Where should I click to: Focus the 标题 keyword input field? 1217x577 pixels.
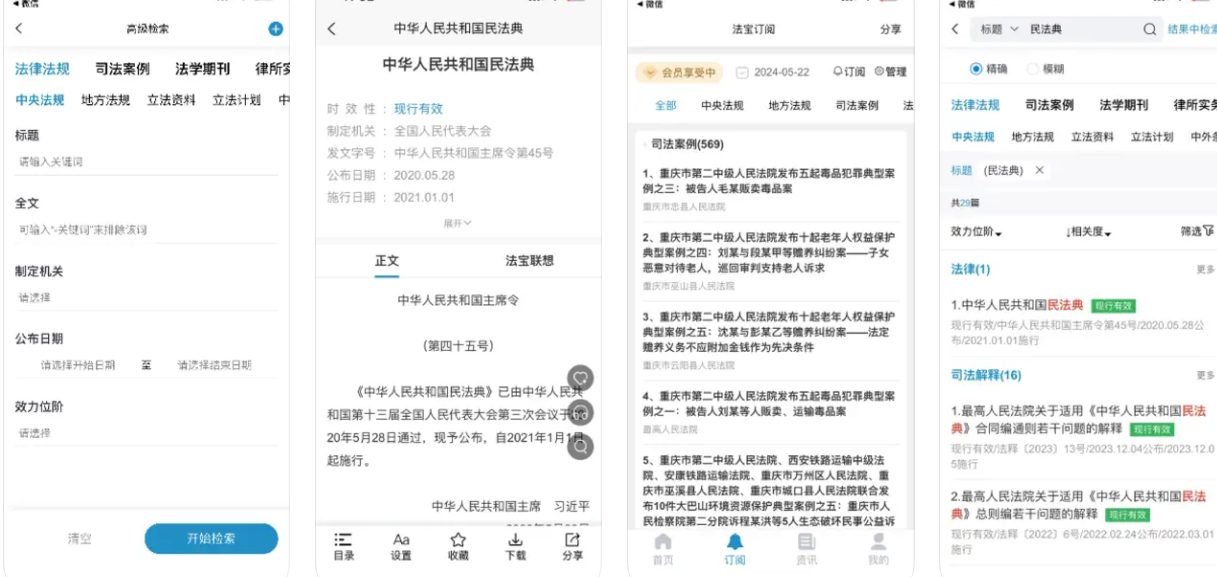(x=146, y=161)
